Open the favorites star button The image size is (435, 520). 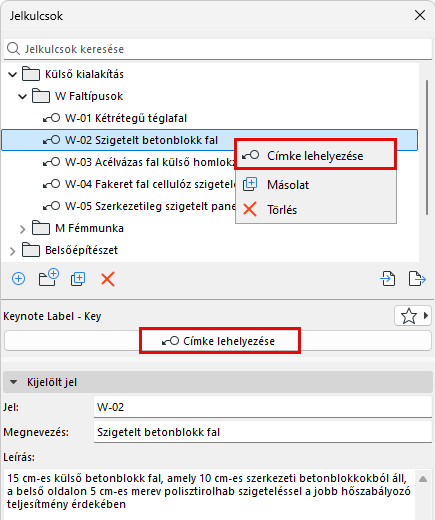tap(413, 316)
